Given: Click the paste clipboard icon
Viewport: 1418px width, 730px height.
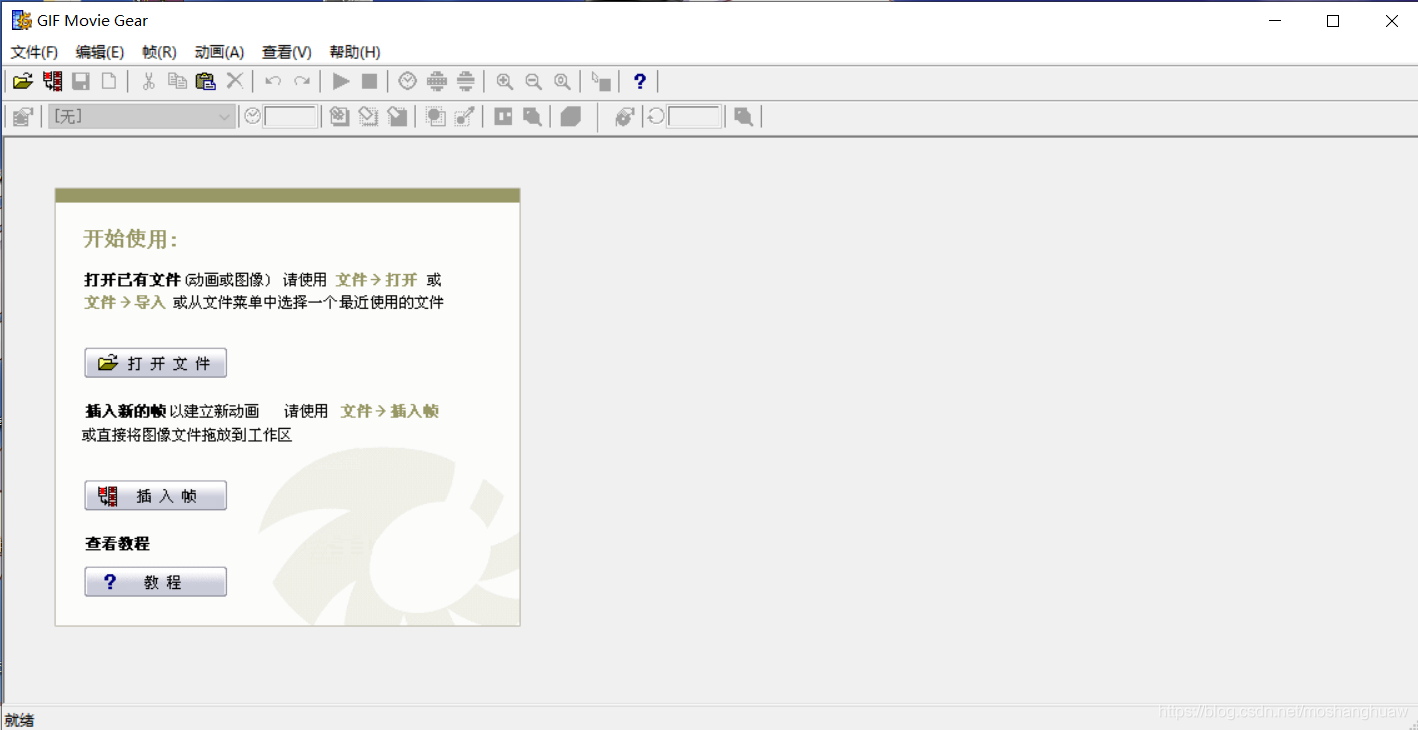Looking at the screenshot, I should click(x=206, y=82).
